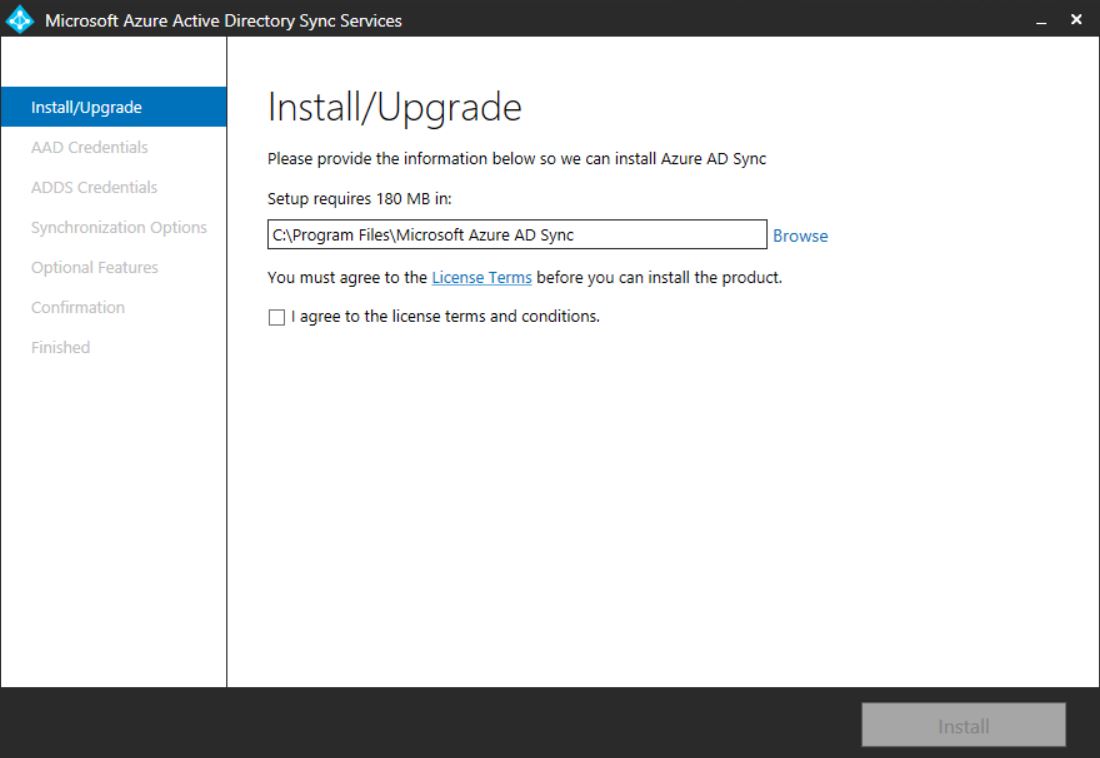Select the Synchronization Options step
Screen dimensions: 1100x758
point(119,227)
